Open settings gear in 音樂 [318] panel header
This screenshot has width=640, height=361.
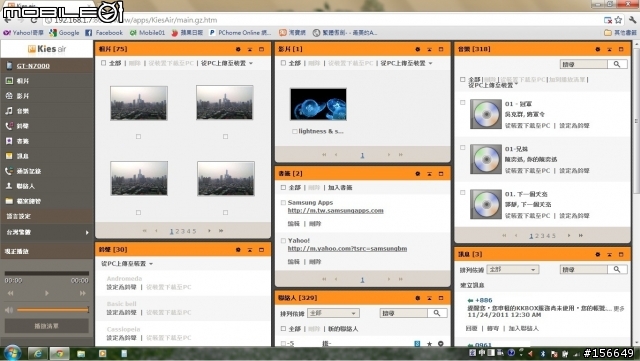(x=598, y=49)
